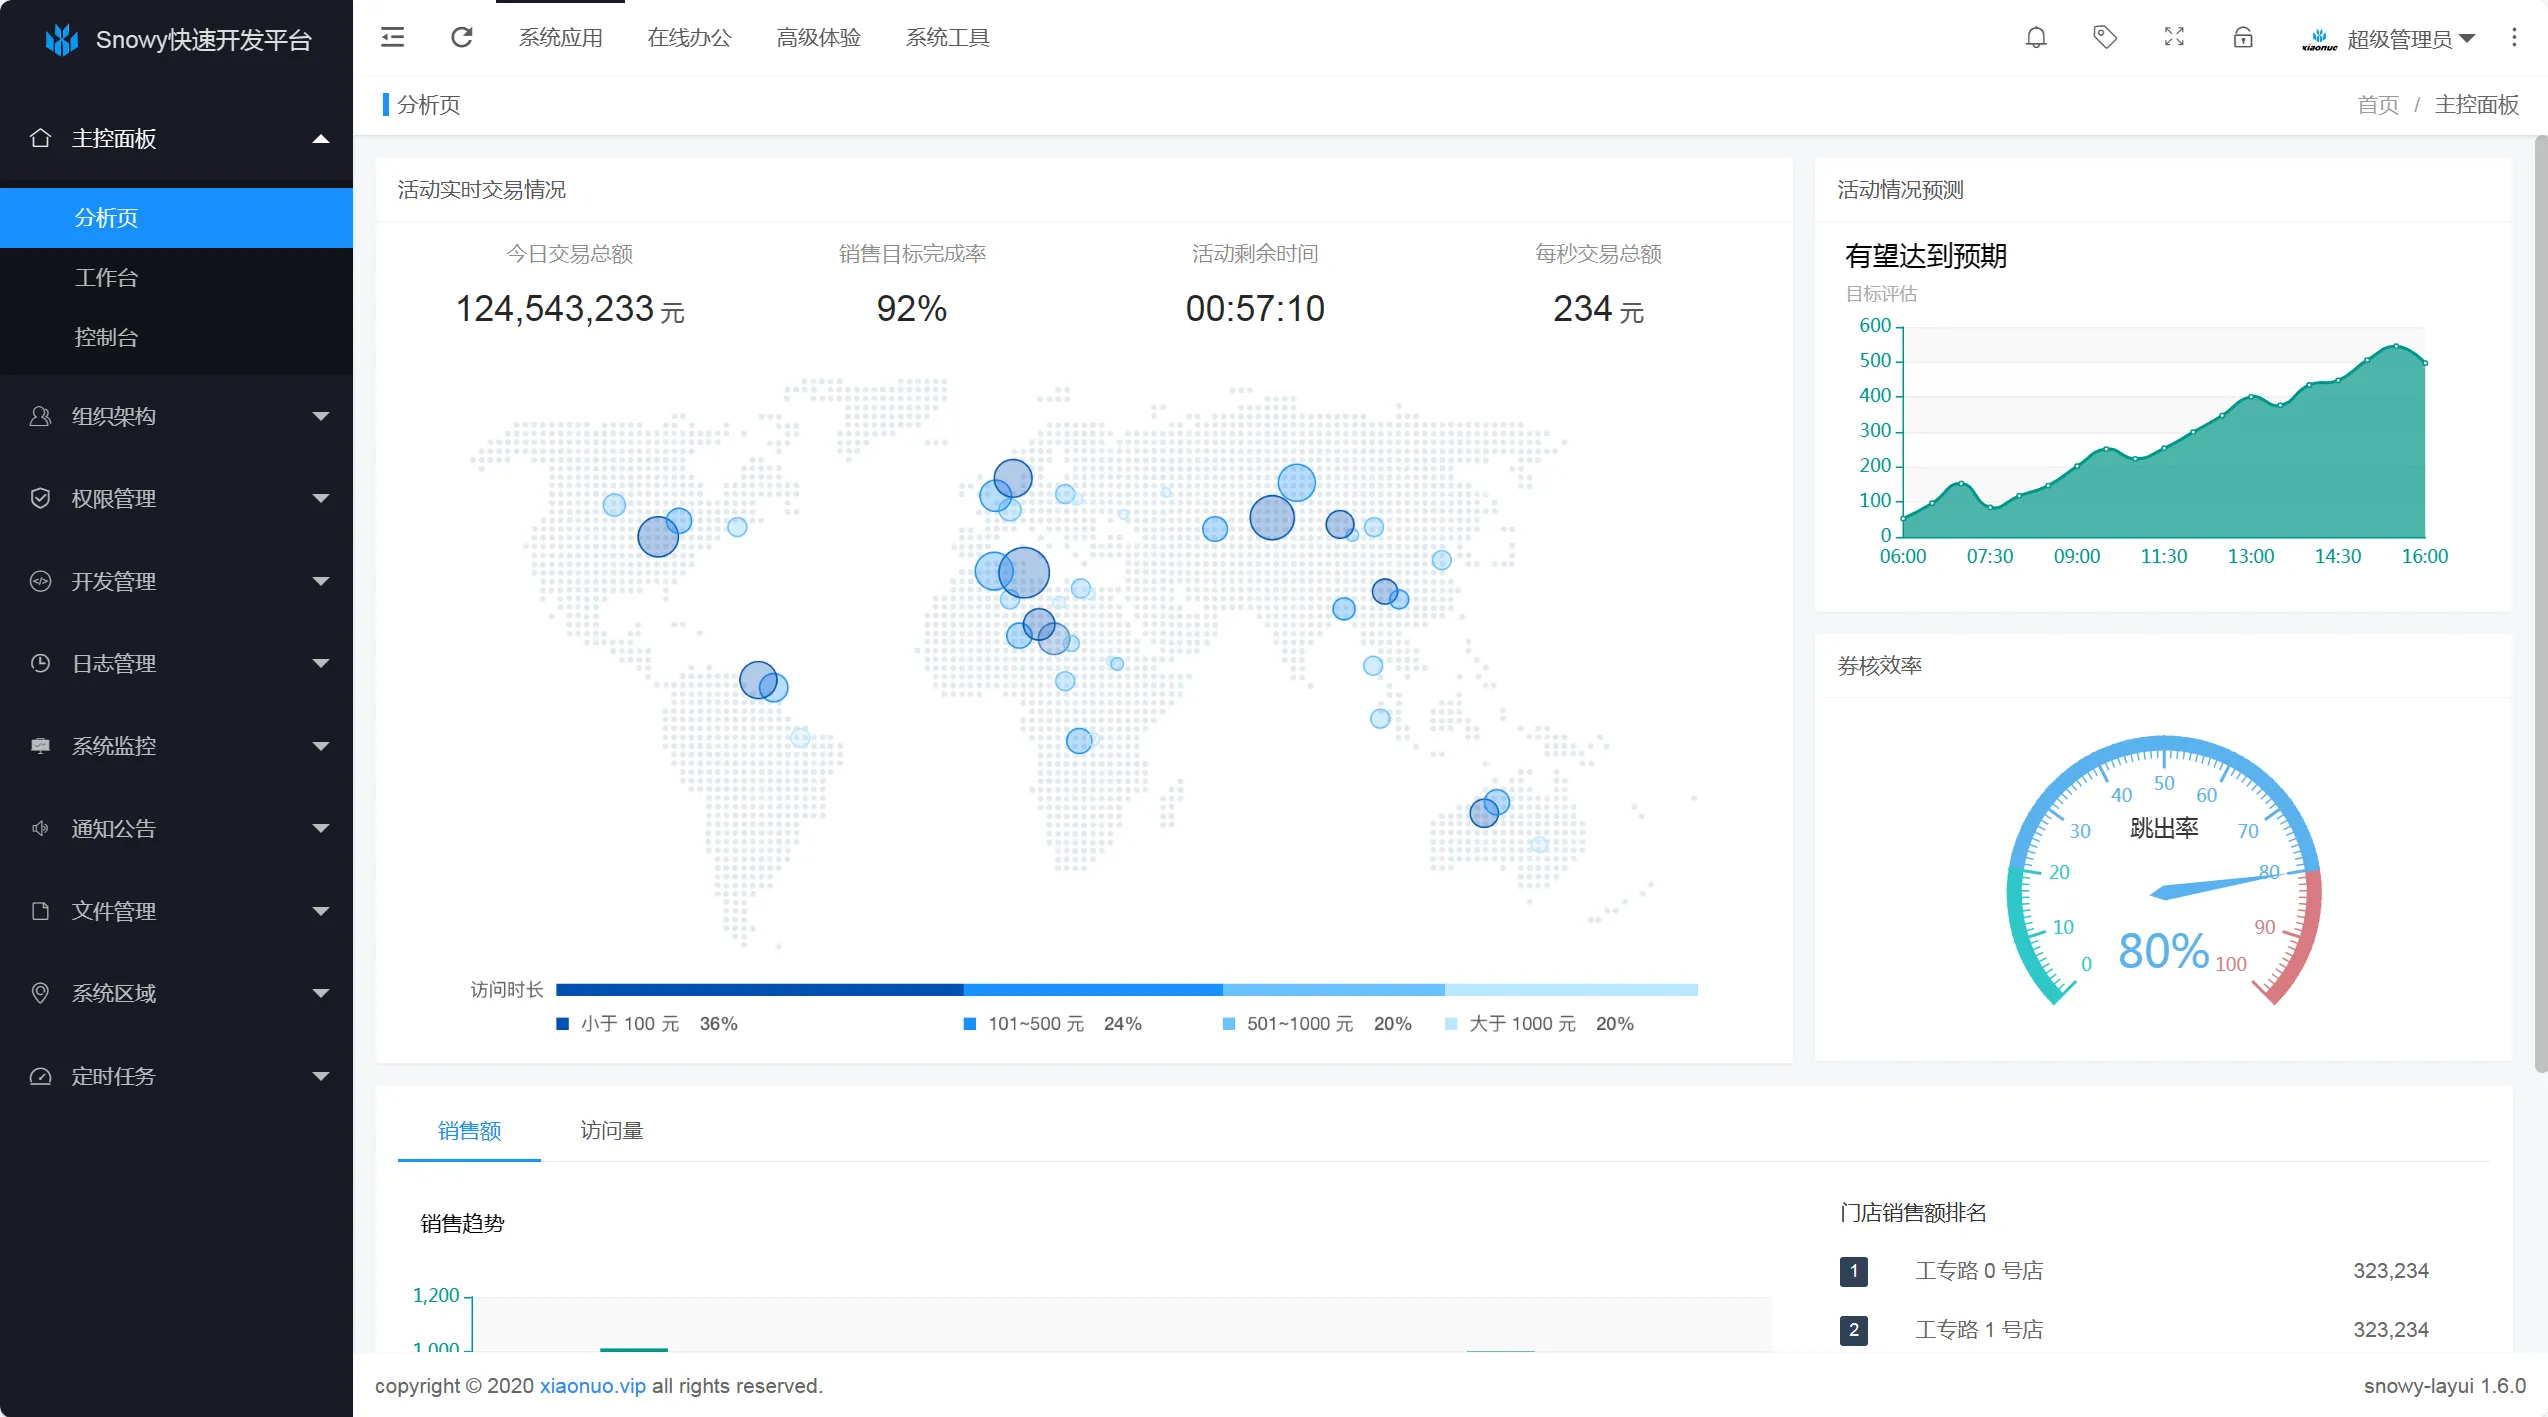Screen dimensions: 2548x1417
Task: Click the lock screen icon
Action: [x=2243, y=38]
